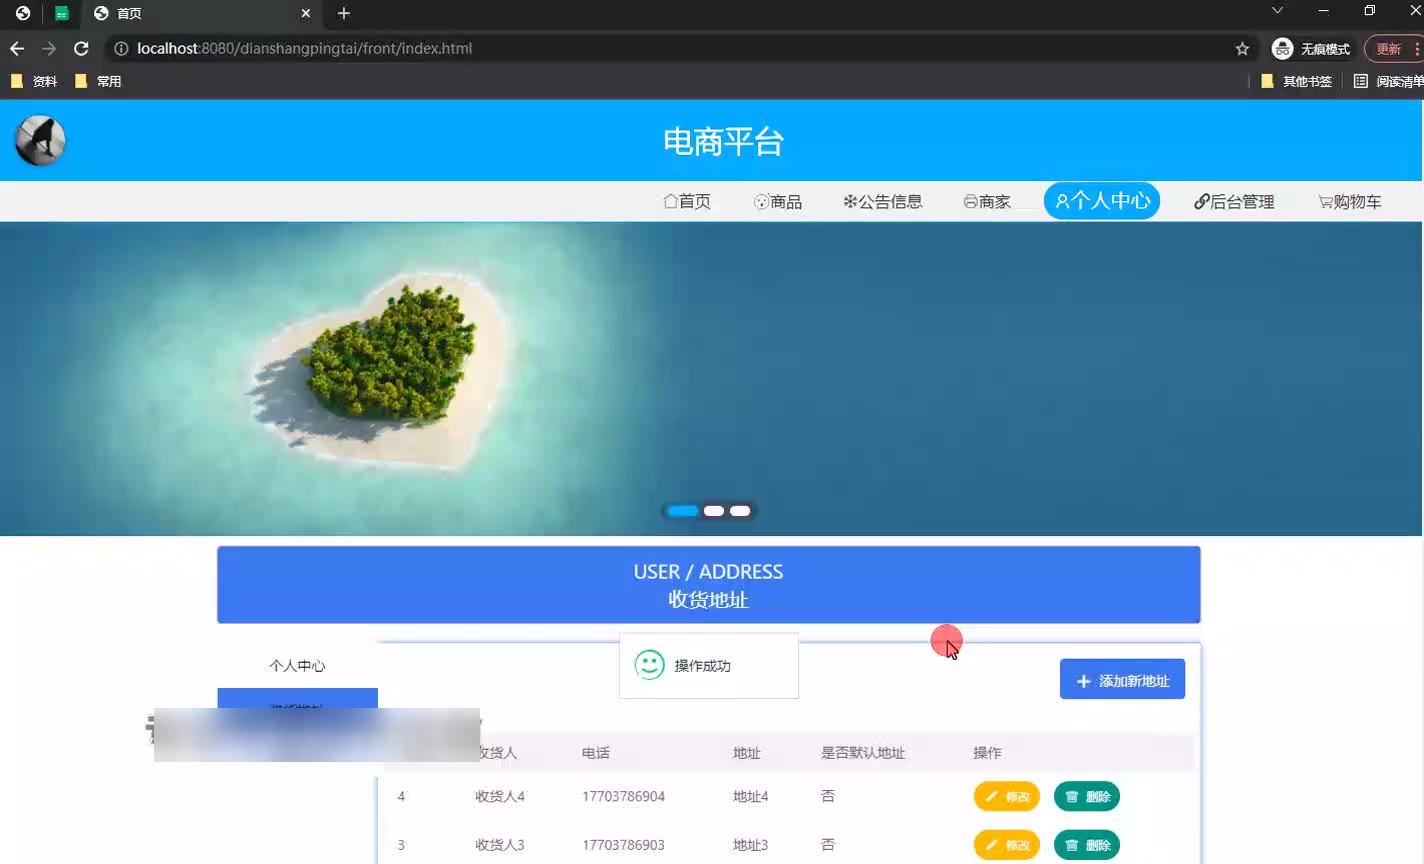Click the 收货人4 recipient cell
Screen dimensions: 1424x864
[x=500, y=796]
